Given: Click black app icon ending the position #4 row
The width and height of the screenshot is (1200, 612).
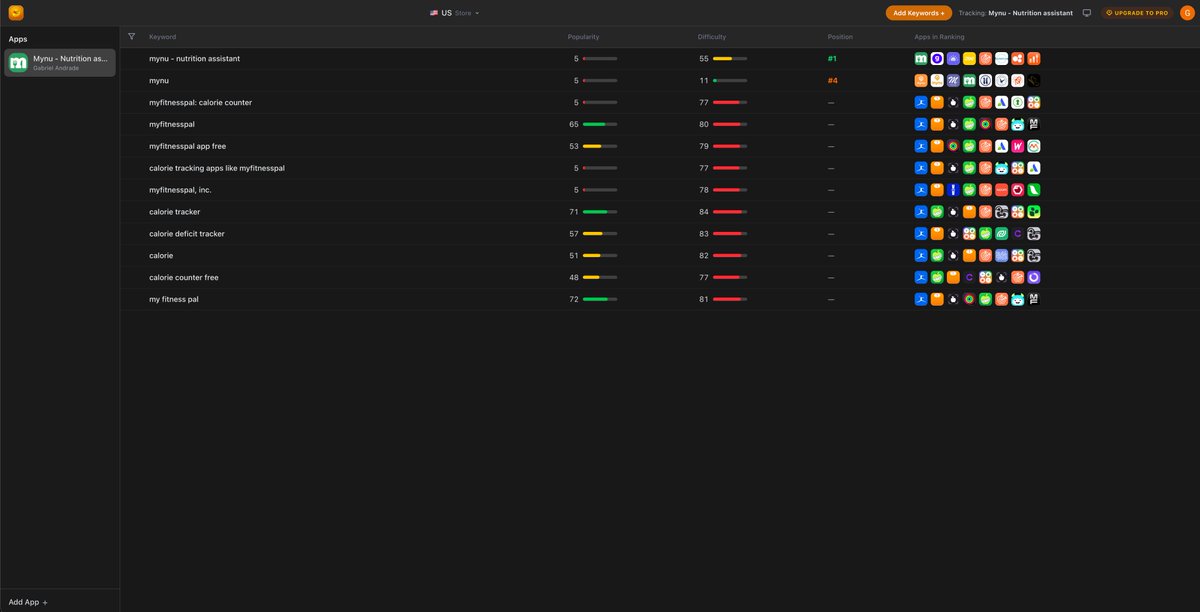Looking at the screenshot, I should click(x=1034, y=81).
